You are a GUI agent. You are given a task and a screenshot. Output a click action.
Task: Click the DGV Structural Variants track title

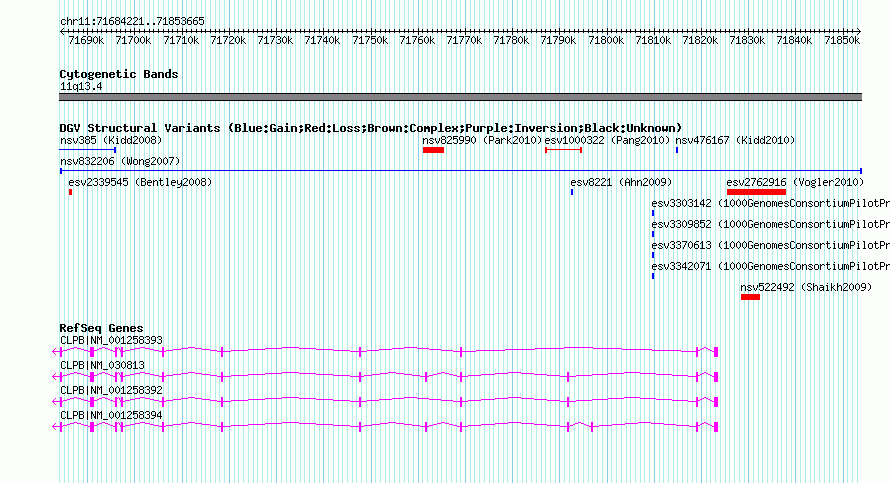[370, 128]
